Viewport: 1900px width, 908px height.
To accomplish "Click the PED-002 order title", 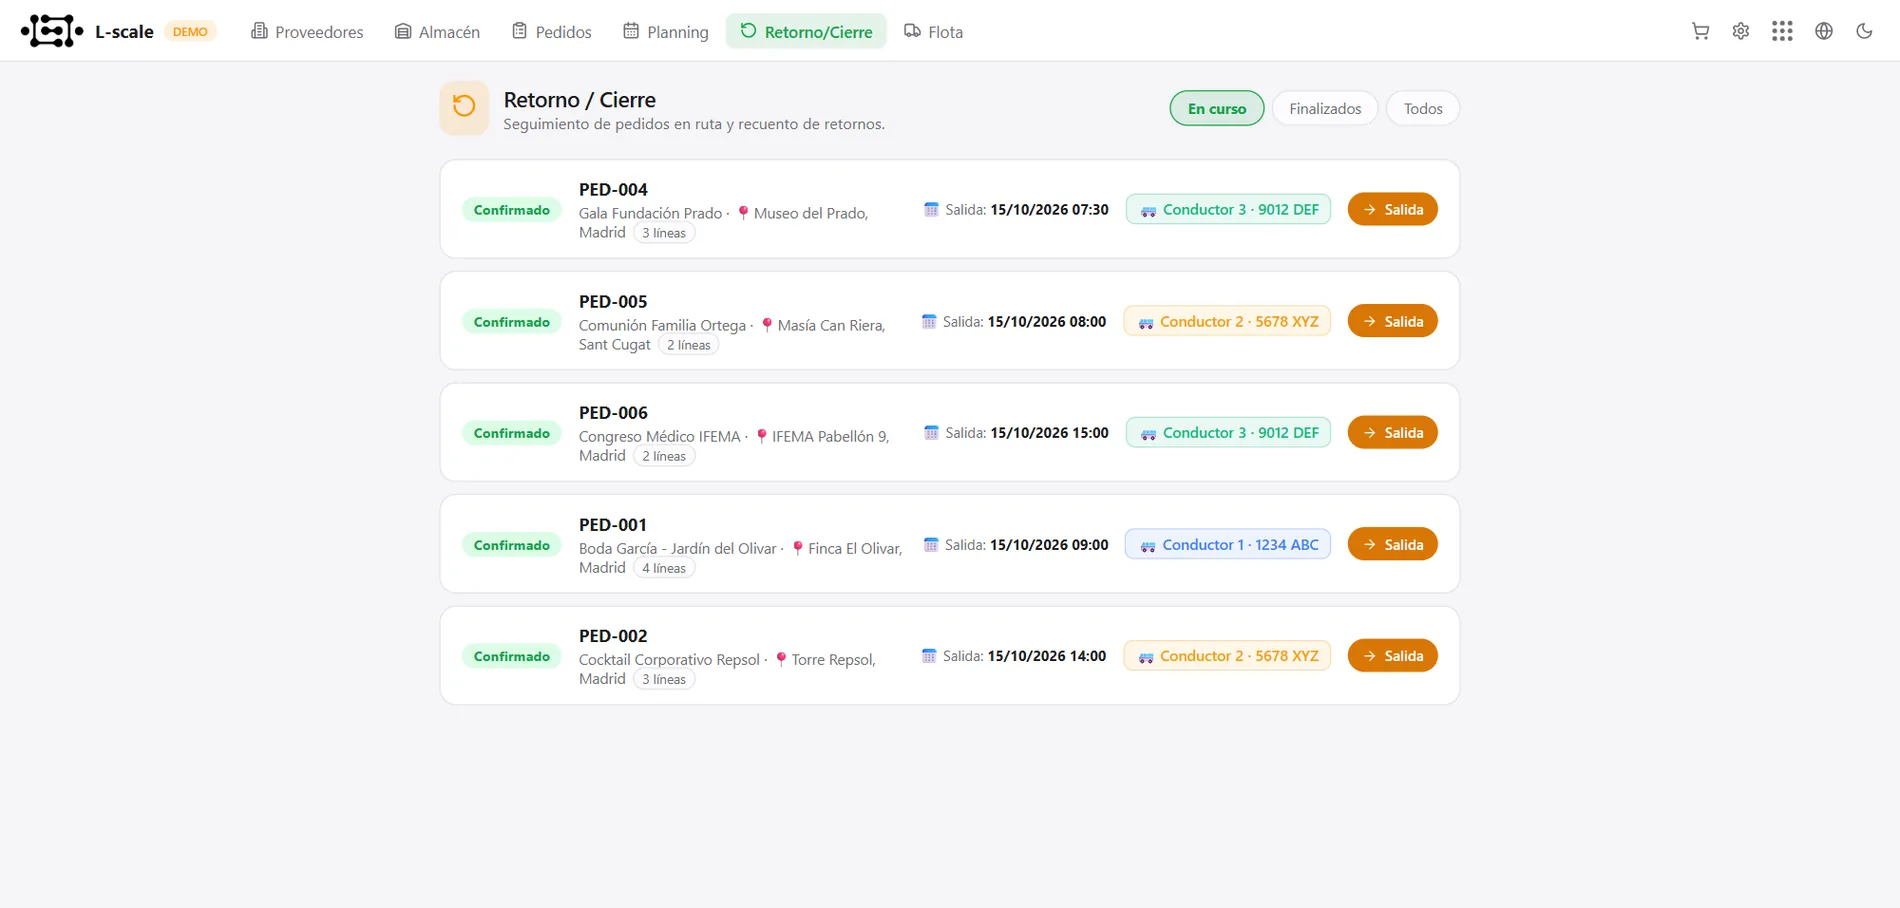I will [613, 636].
